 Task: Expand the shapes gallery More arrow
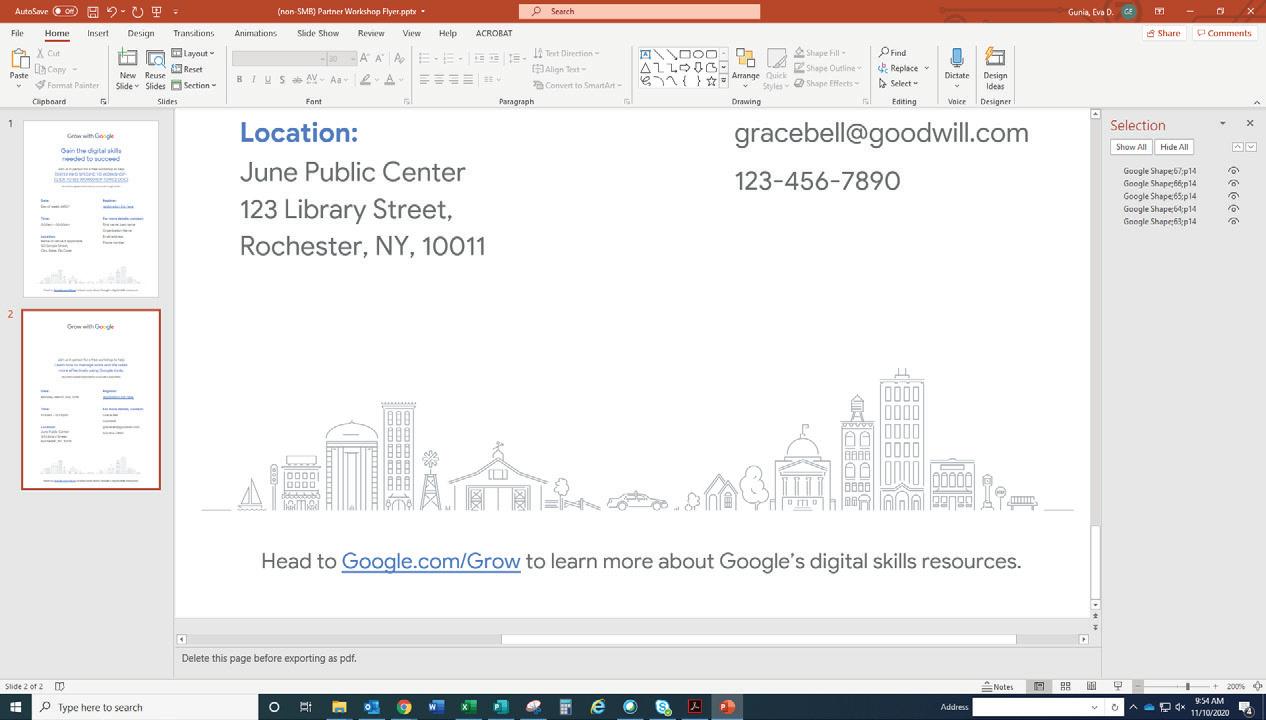click(x=724, y=81)
